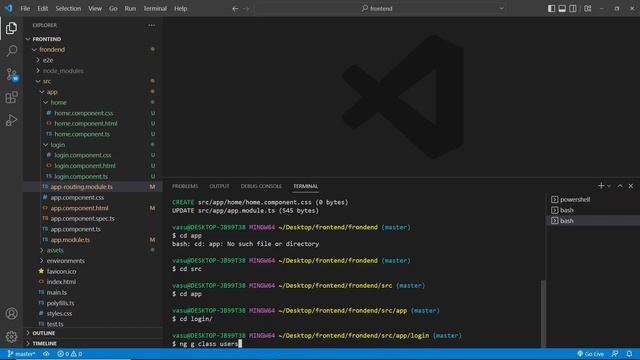Open the Search view in activity bar

(x=11, y=51)
